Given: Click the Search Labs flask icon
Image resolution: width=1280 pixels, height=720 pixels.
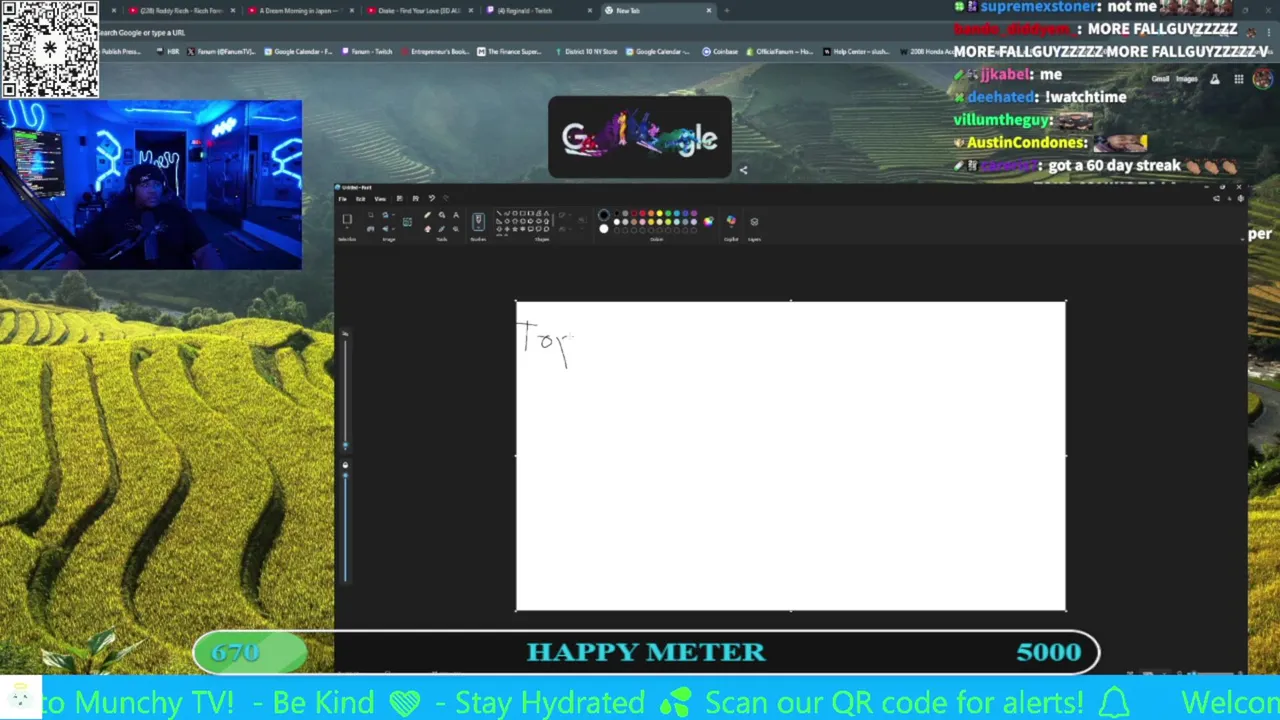Looking at the screenshot, I should tap(1214, 79).
